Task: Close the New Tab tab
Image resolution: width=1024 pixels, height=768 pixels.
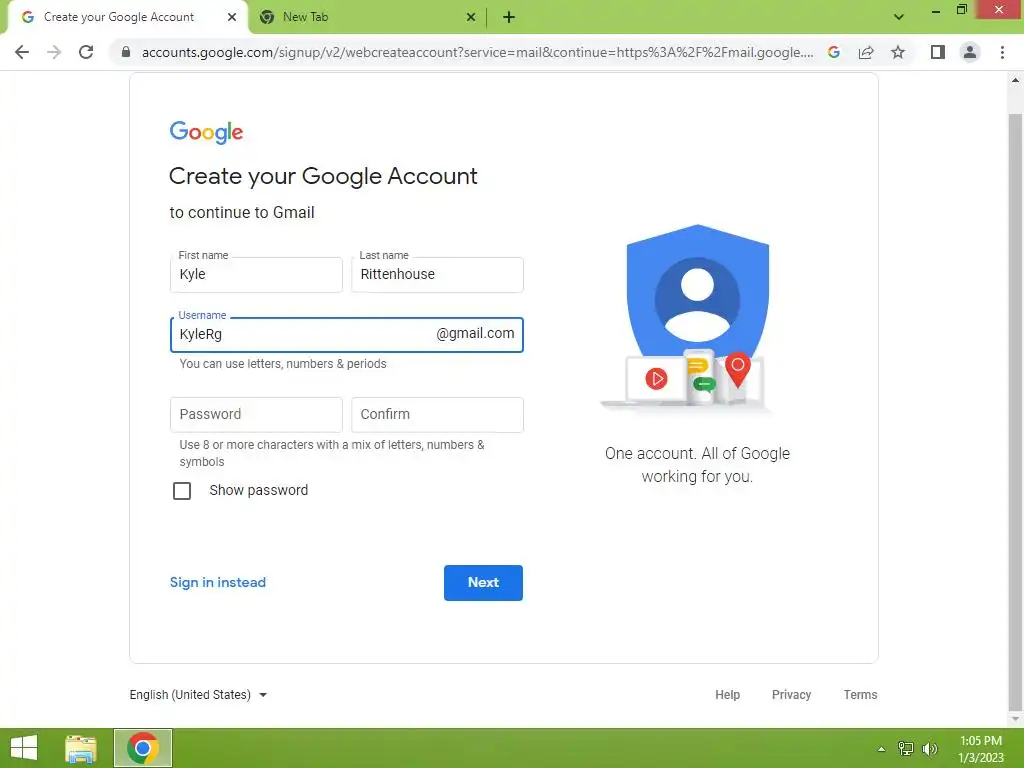Action: (x=471, y=18)
